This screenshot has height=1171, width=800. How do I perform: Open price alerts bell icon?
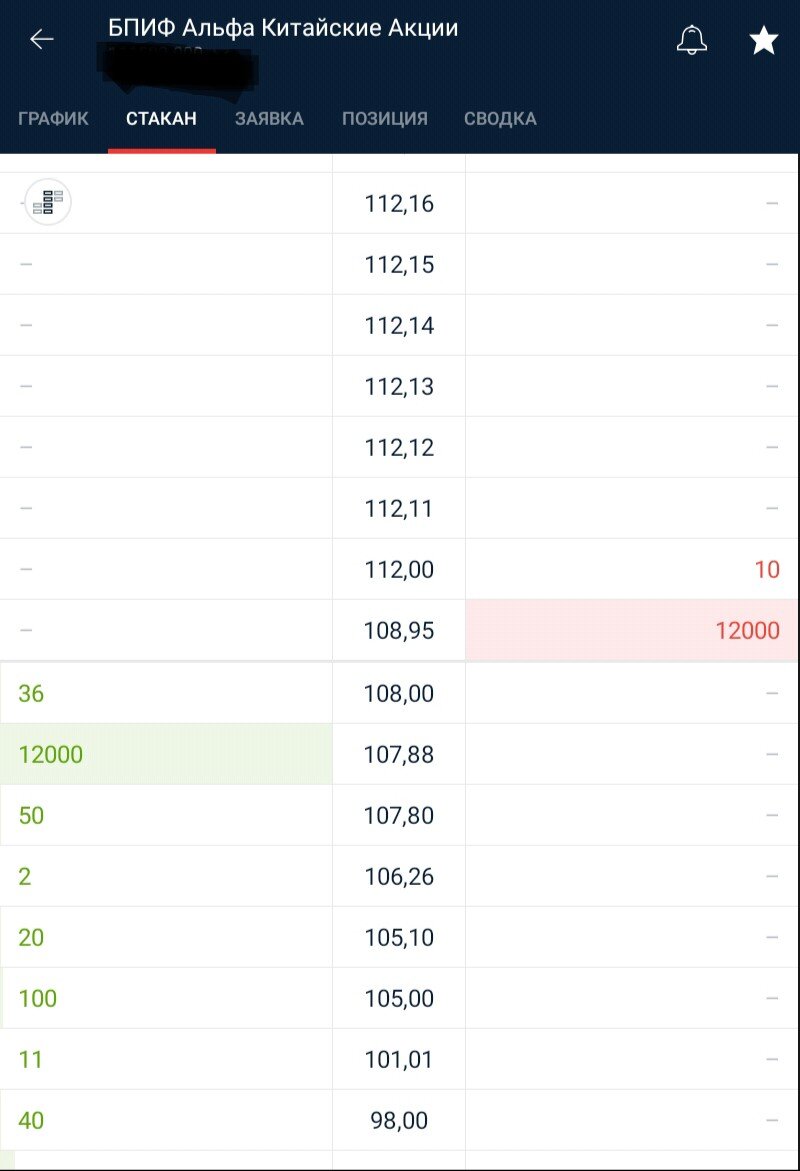[x=692, y=40]
